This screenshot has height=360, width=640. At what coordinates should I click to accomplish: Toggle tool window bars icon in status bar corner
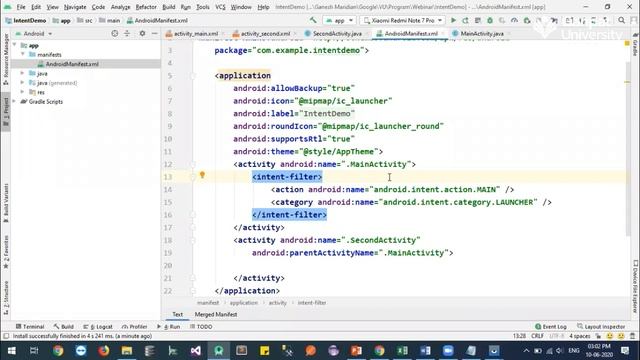pyautogui.click(x=6, y=336)
